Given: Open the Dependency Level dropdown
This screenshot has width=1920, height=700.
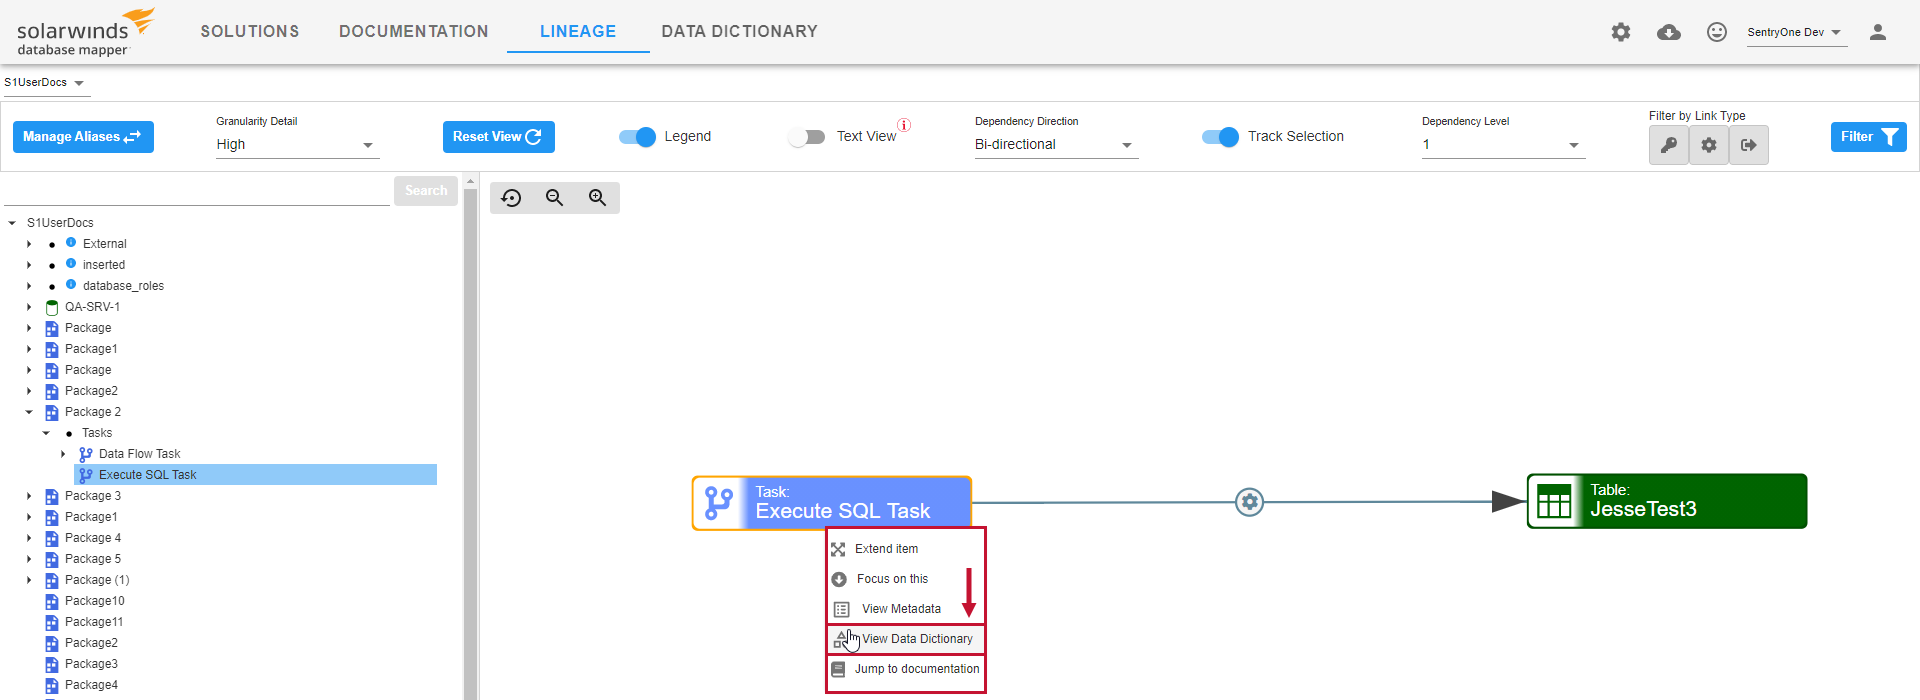Looking at the screenshot, I should [1503, 145].
